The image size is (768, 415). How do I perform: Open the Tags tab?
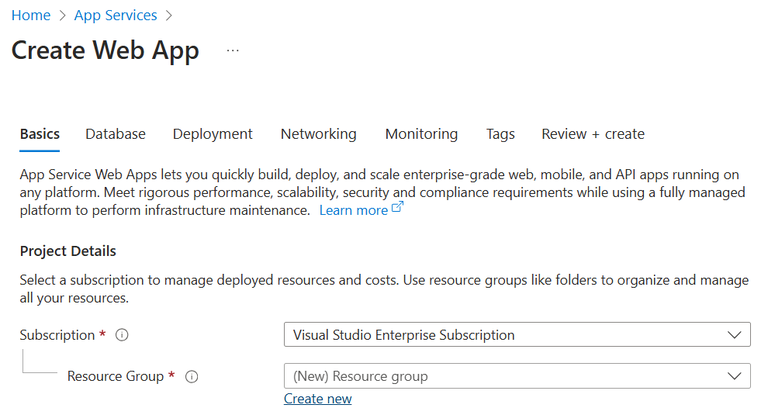point(500,134)
